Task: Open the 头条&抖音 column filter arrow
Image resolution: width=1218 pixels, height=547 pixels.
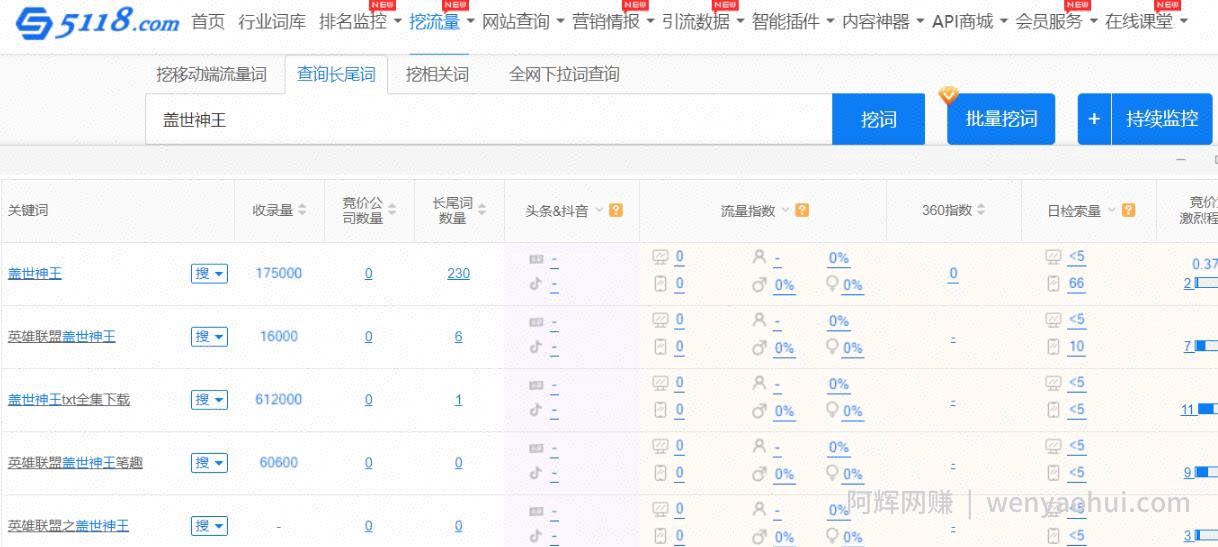Action: (x=600, y=210)
